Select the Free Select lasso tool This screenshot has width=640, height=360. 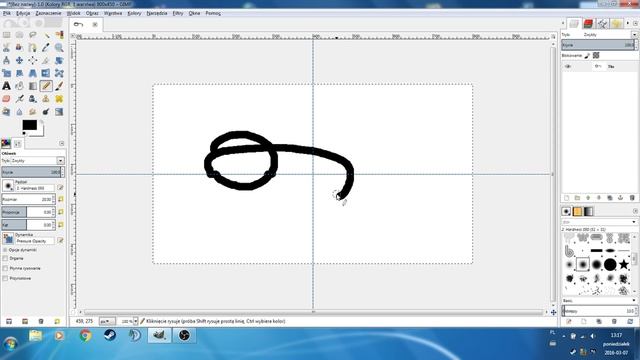pyautogui.click(x=33, y=35)
